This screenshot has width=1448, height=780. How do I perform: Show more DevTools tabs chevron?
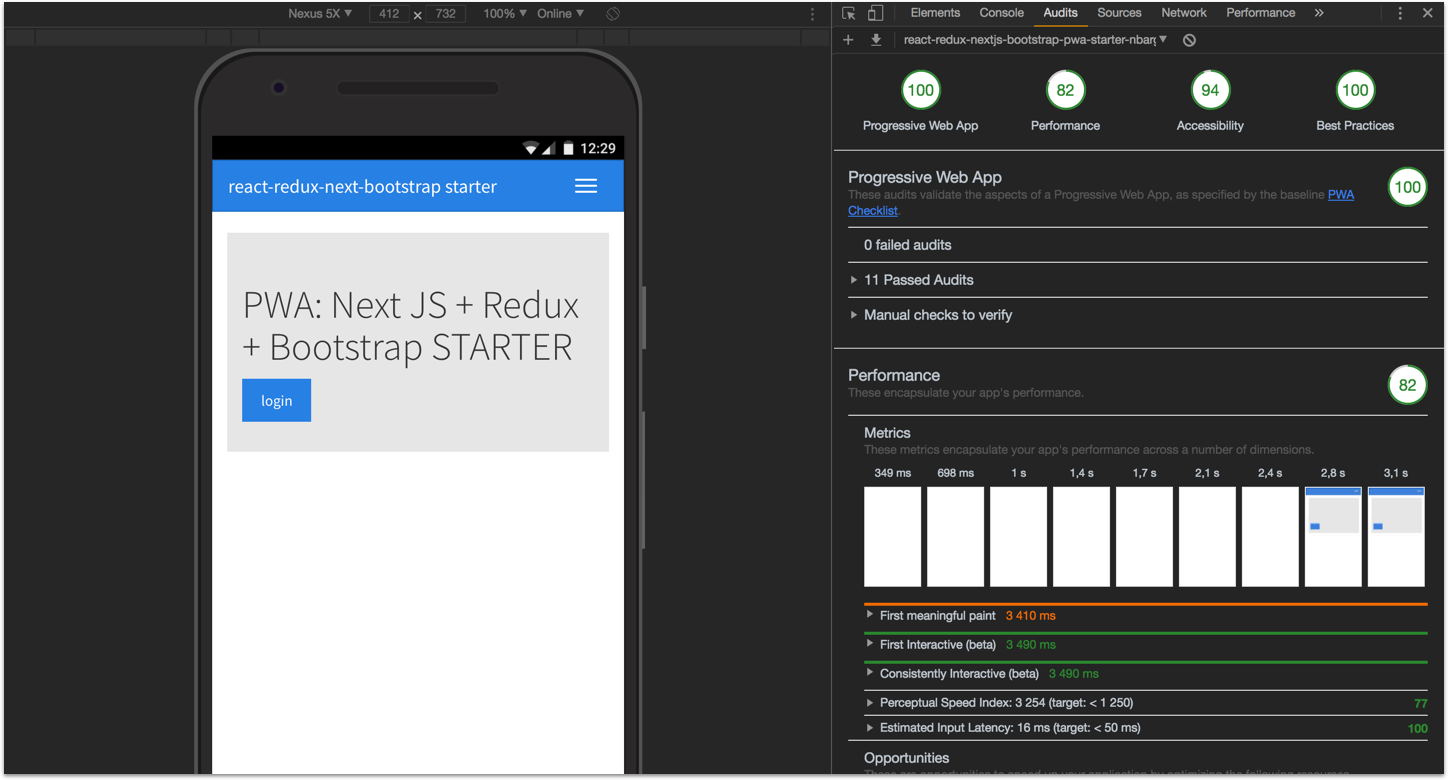[1319, 13]
